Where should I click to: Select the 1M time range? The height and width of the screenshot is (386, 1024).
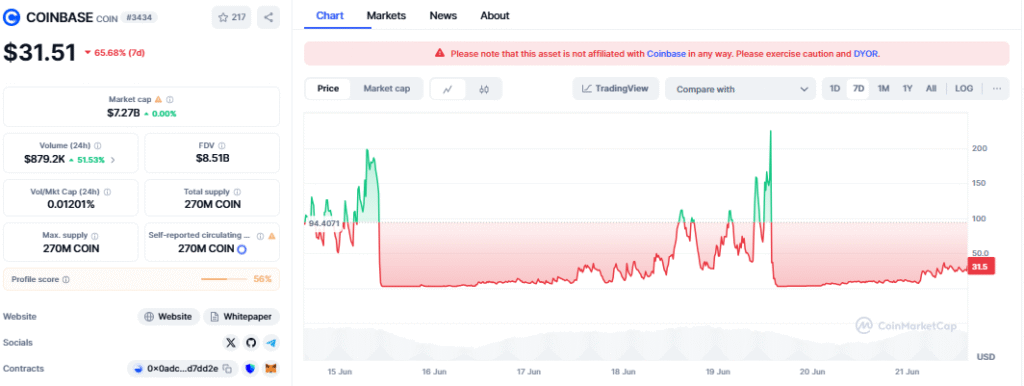click(883, 89)
